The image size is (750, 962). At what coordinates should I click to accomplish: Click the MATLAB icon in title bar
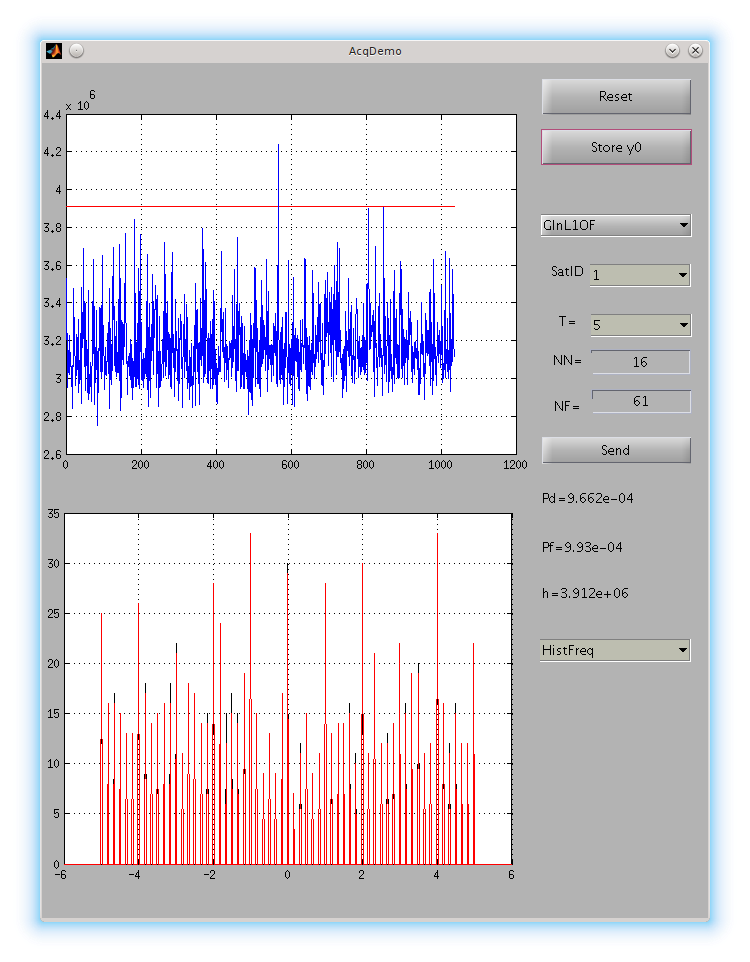click(x=54, y=50)
